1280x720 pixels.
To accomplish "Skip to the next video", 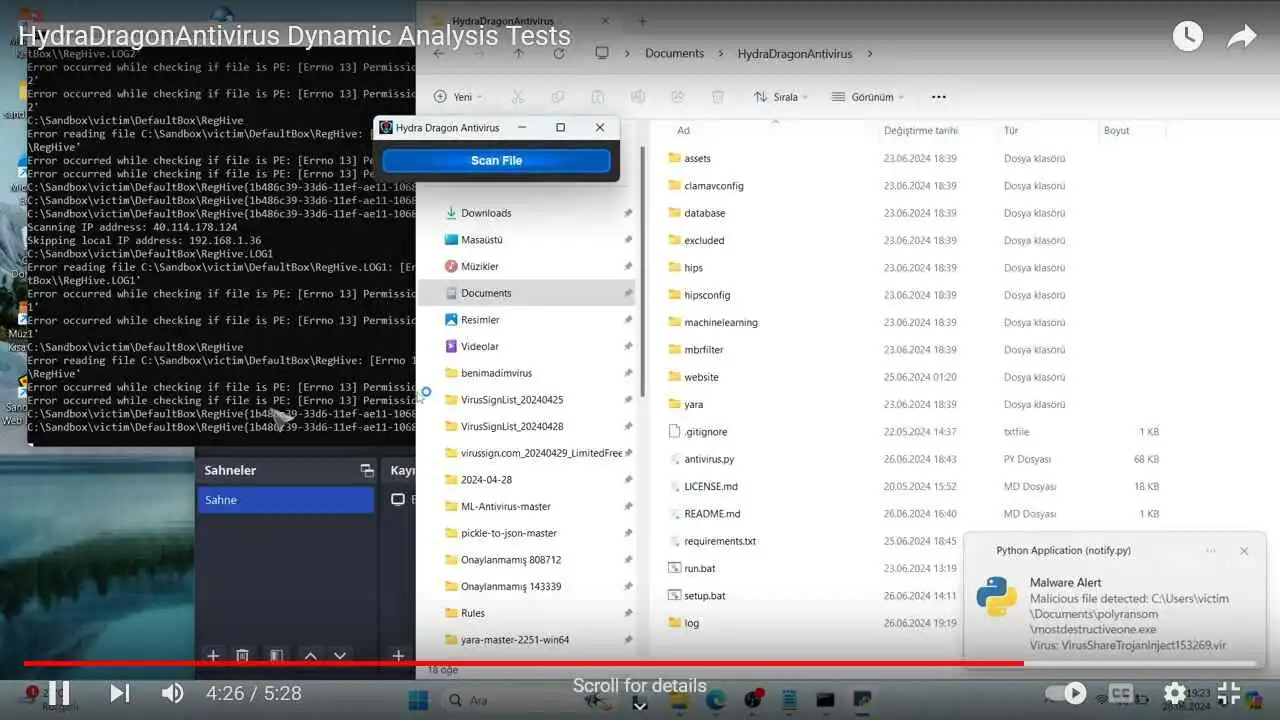I will tap(119, 692).
